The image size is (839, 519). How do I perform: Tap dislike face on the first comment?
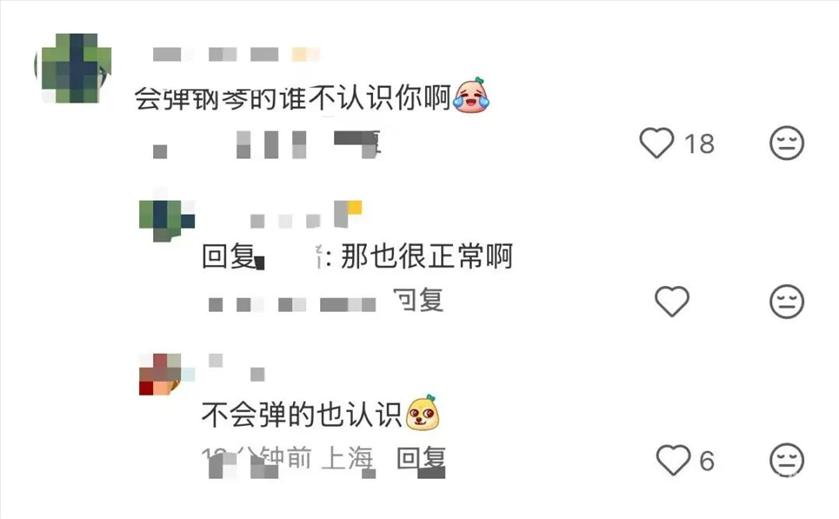pyautogui.click(x=787, y=143)
